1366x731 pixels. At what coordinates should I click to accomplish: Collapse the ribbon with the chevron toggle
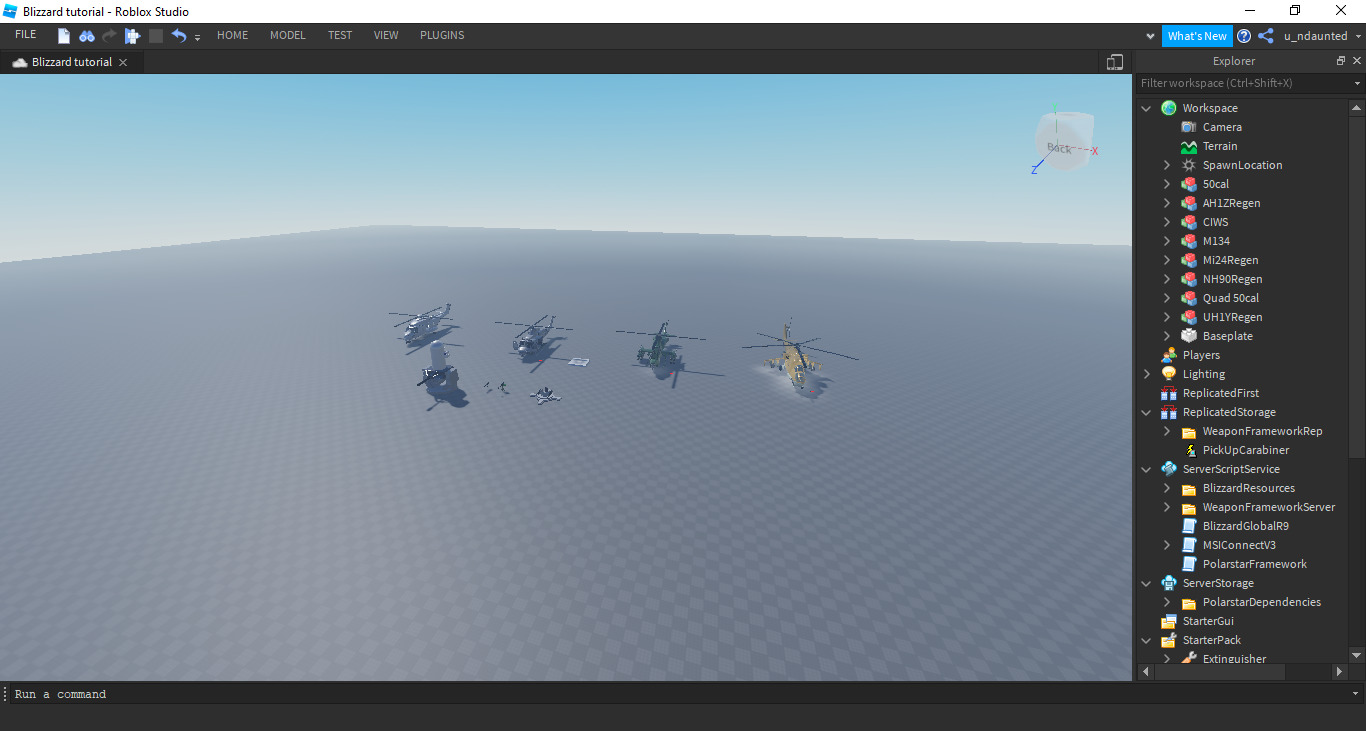pyautogui.click(x=1151, y=36)
